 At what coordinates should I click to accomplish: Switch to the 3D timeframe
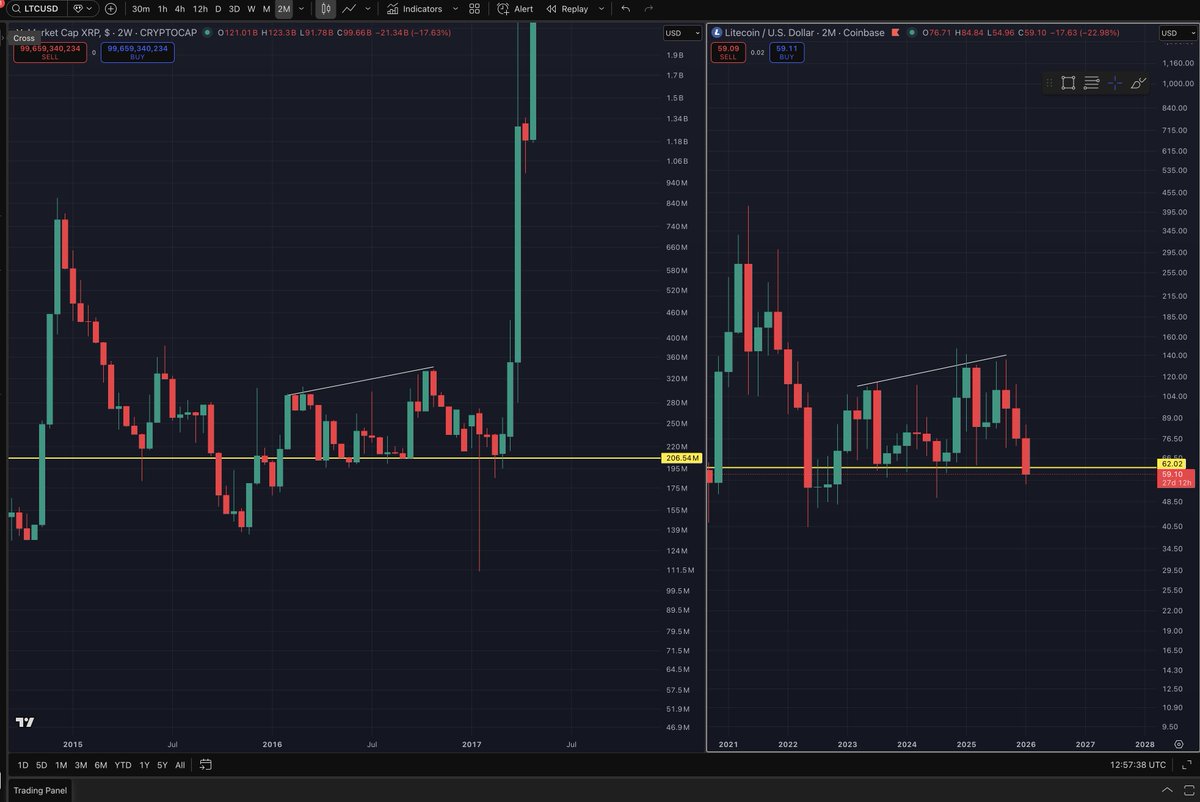click(234, 9)
